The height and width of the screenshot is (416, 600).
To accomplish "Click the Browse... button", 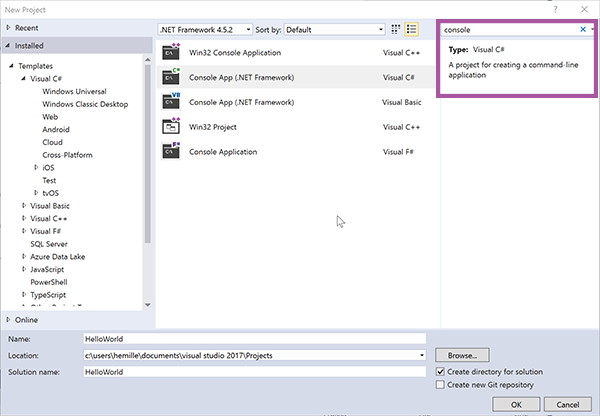I will click(x=462, y=355).
